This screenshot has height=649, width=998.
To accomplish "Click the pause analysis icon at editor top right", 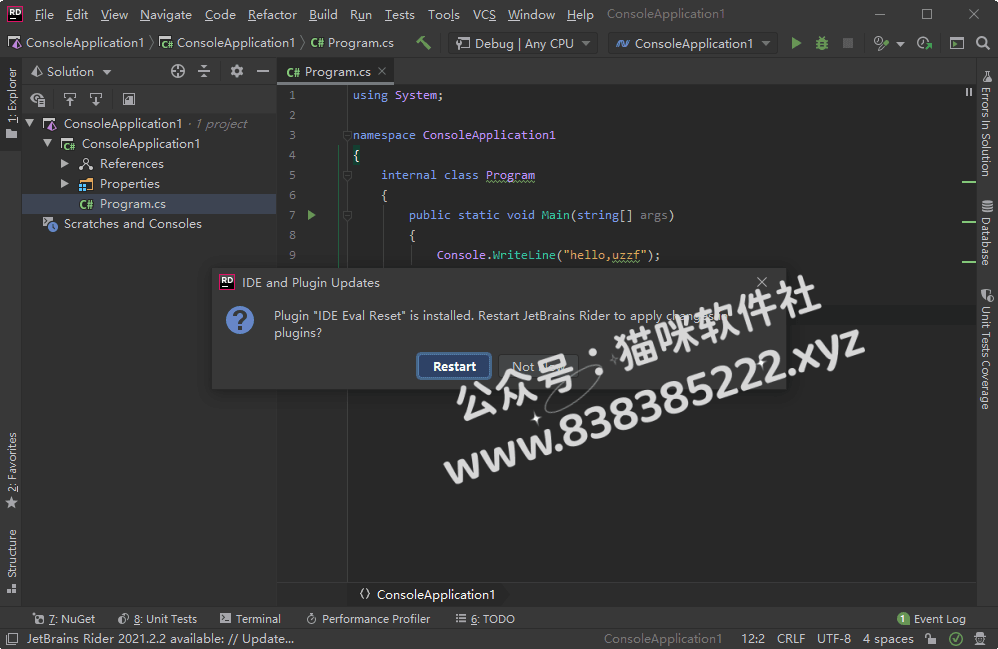I will click(968, 92).
